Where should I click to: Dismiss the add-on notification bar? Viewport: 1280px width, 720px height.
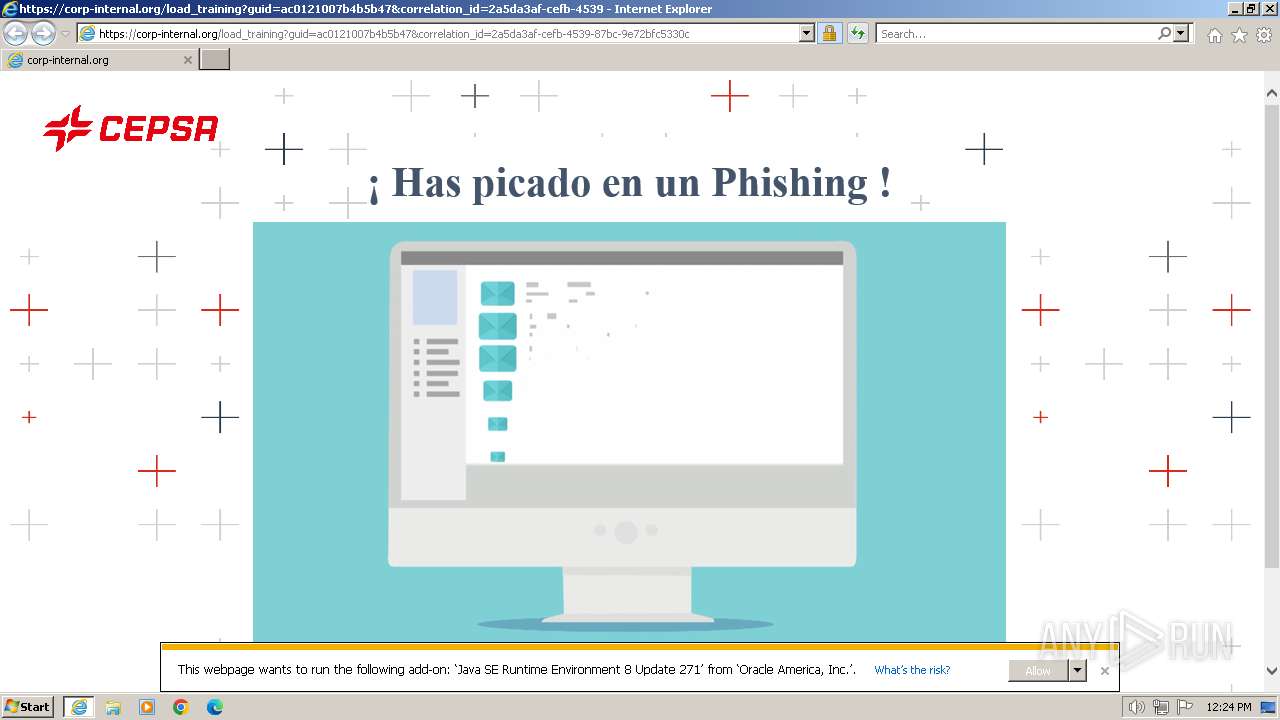click(x=1104, y=671)
